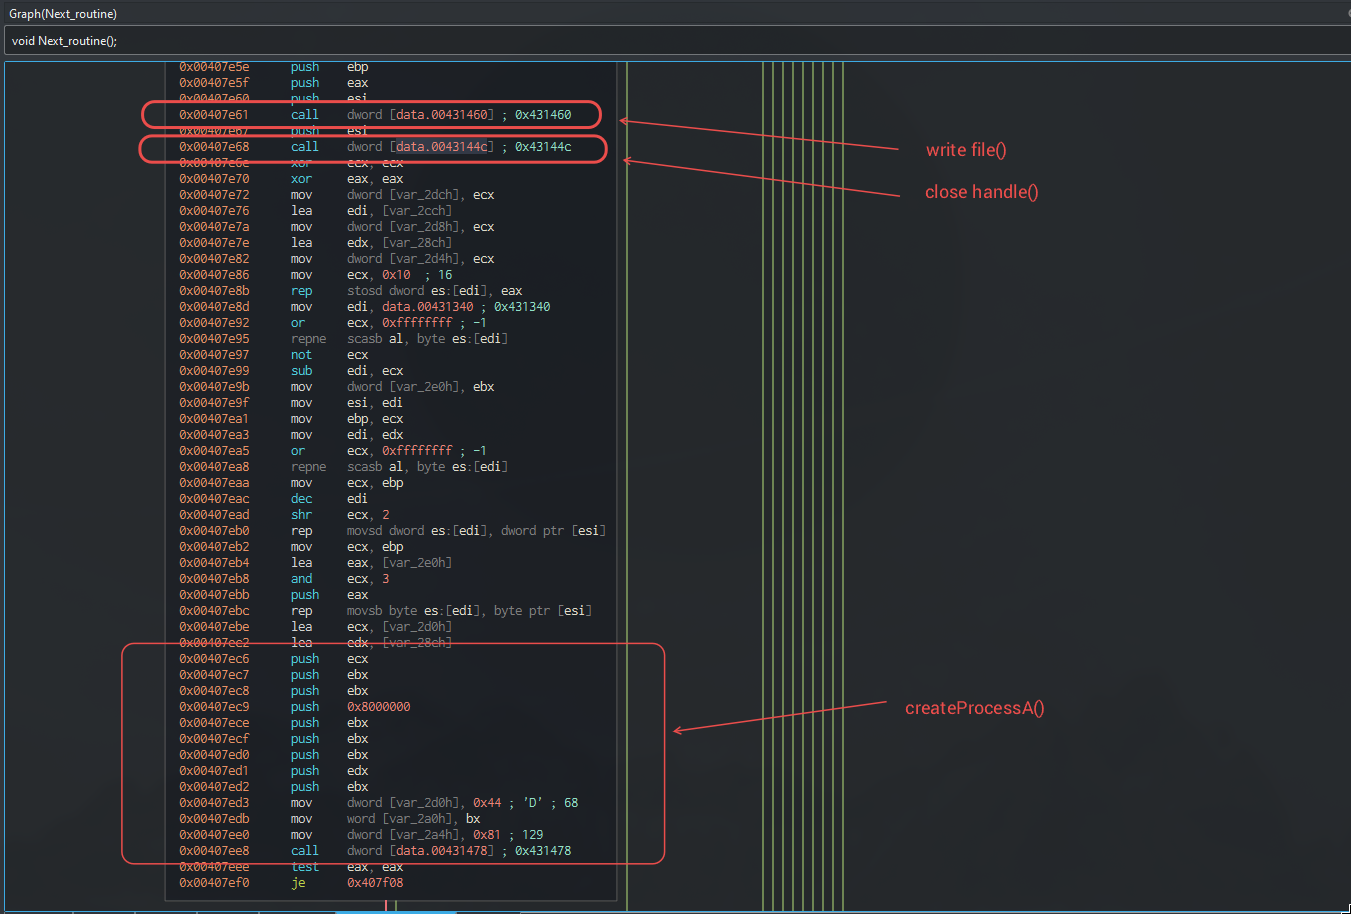Click var_2cch in the lea edi instruction
Image resolution: width=1351 pixels, height=914 pixels.
pyautogui.click(x=417, y=211)
